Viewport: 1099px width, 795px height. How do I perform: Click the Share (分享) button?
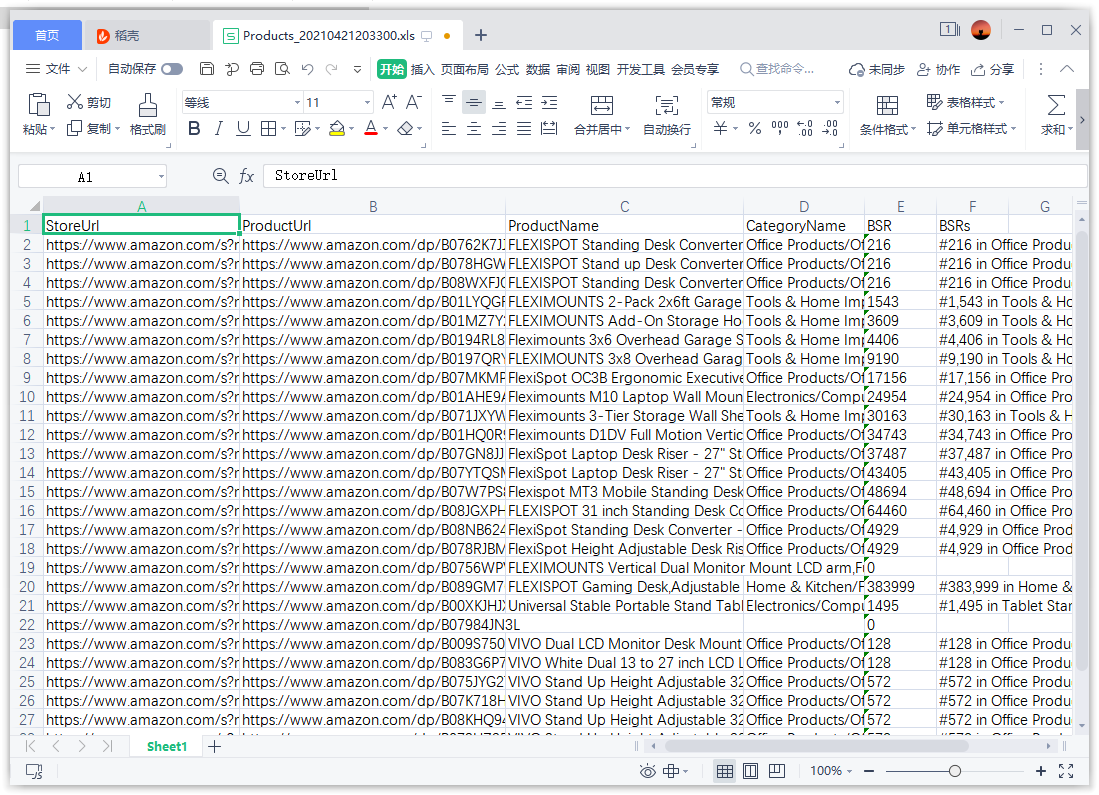(x=992, y=69)
